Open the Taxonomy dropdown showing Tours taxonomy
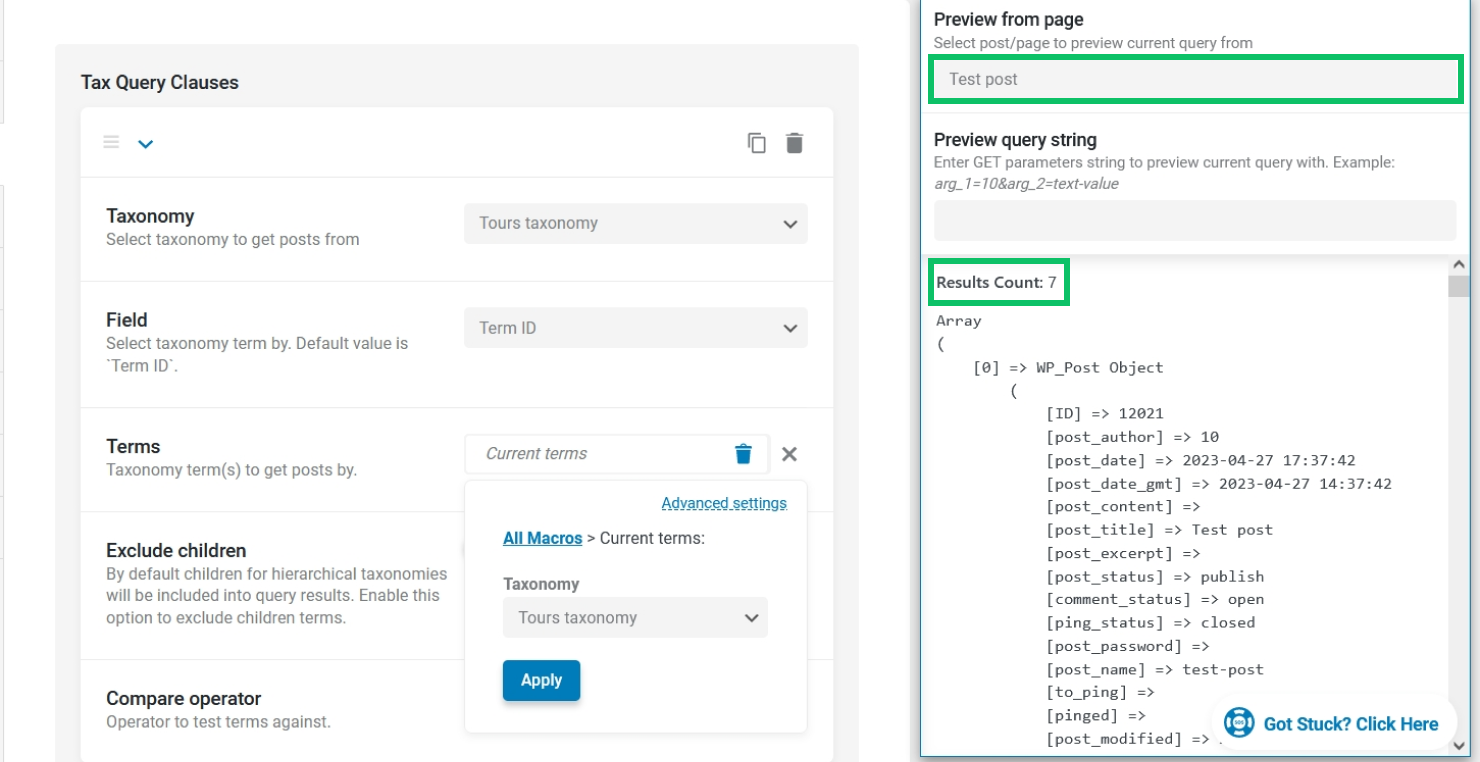The image size is (1480, 762). click(636, 223)
